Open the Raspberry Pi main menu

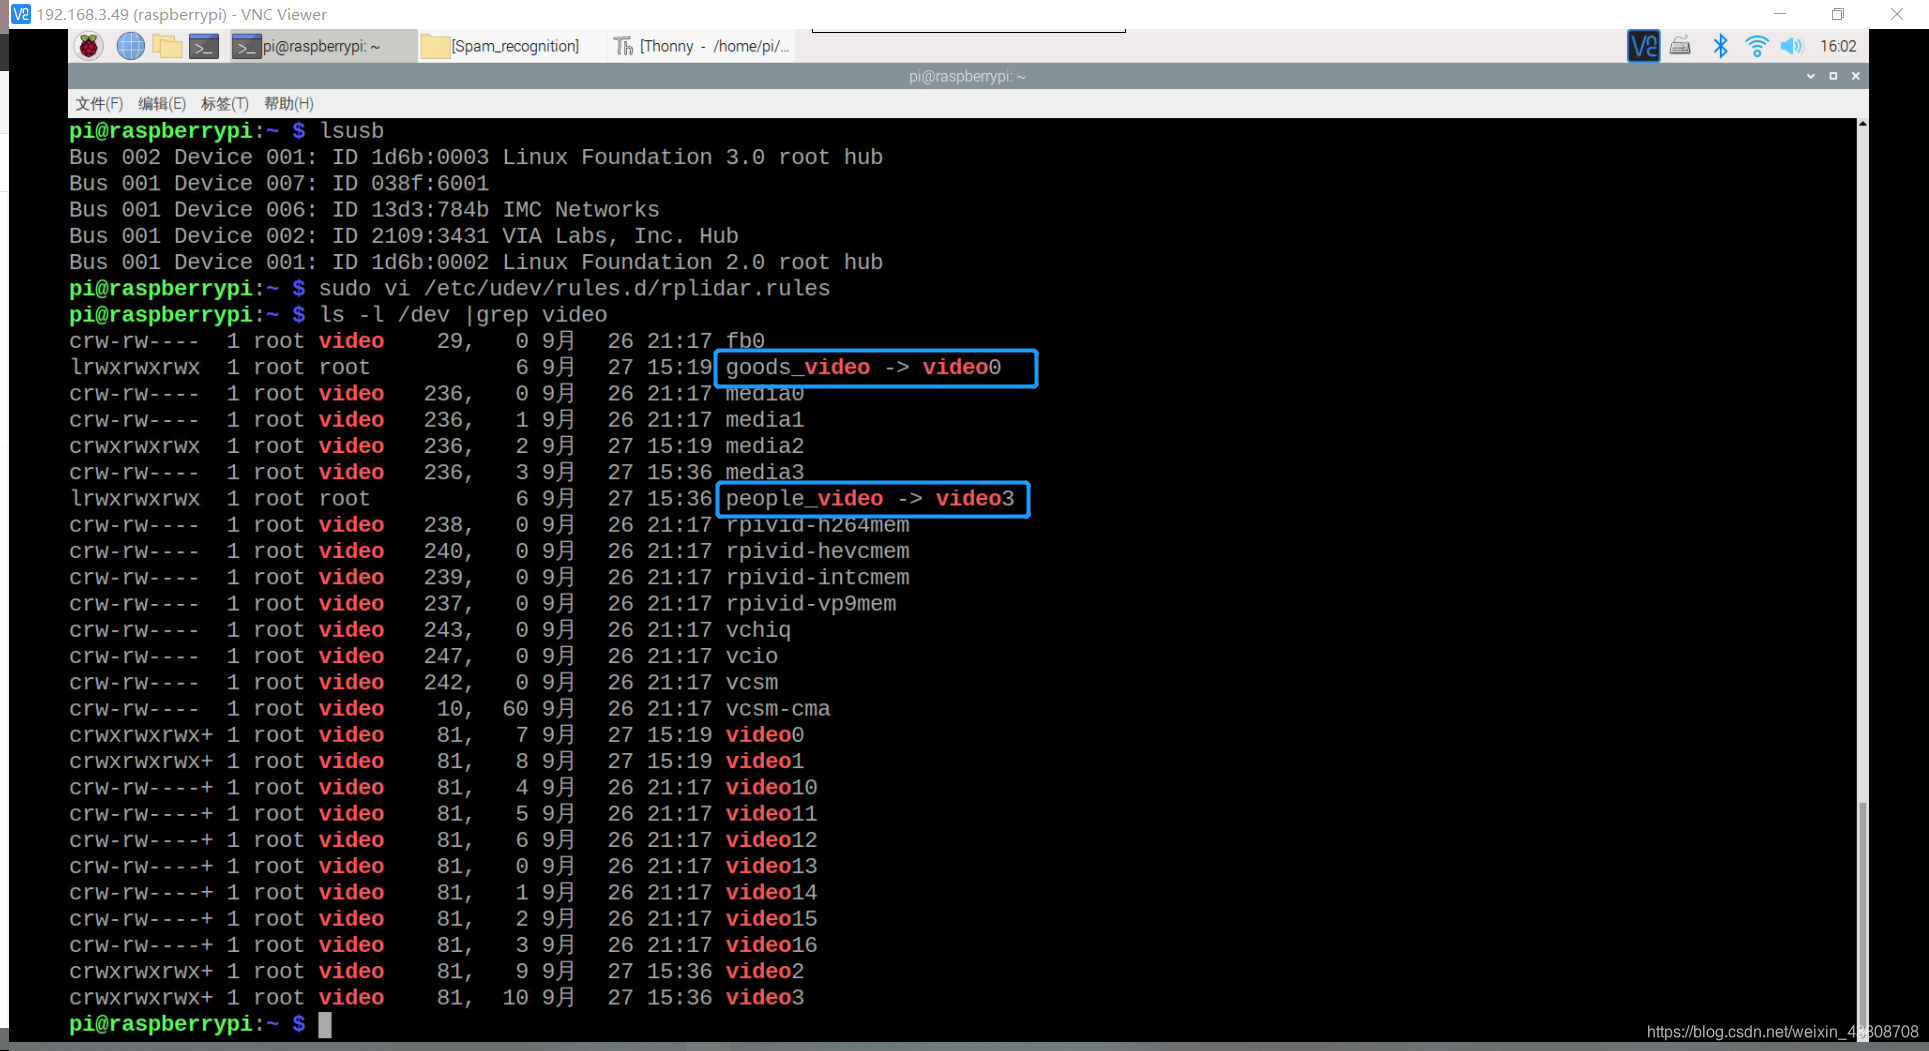click(89, 46)
